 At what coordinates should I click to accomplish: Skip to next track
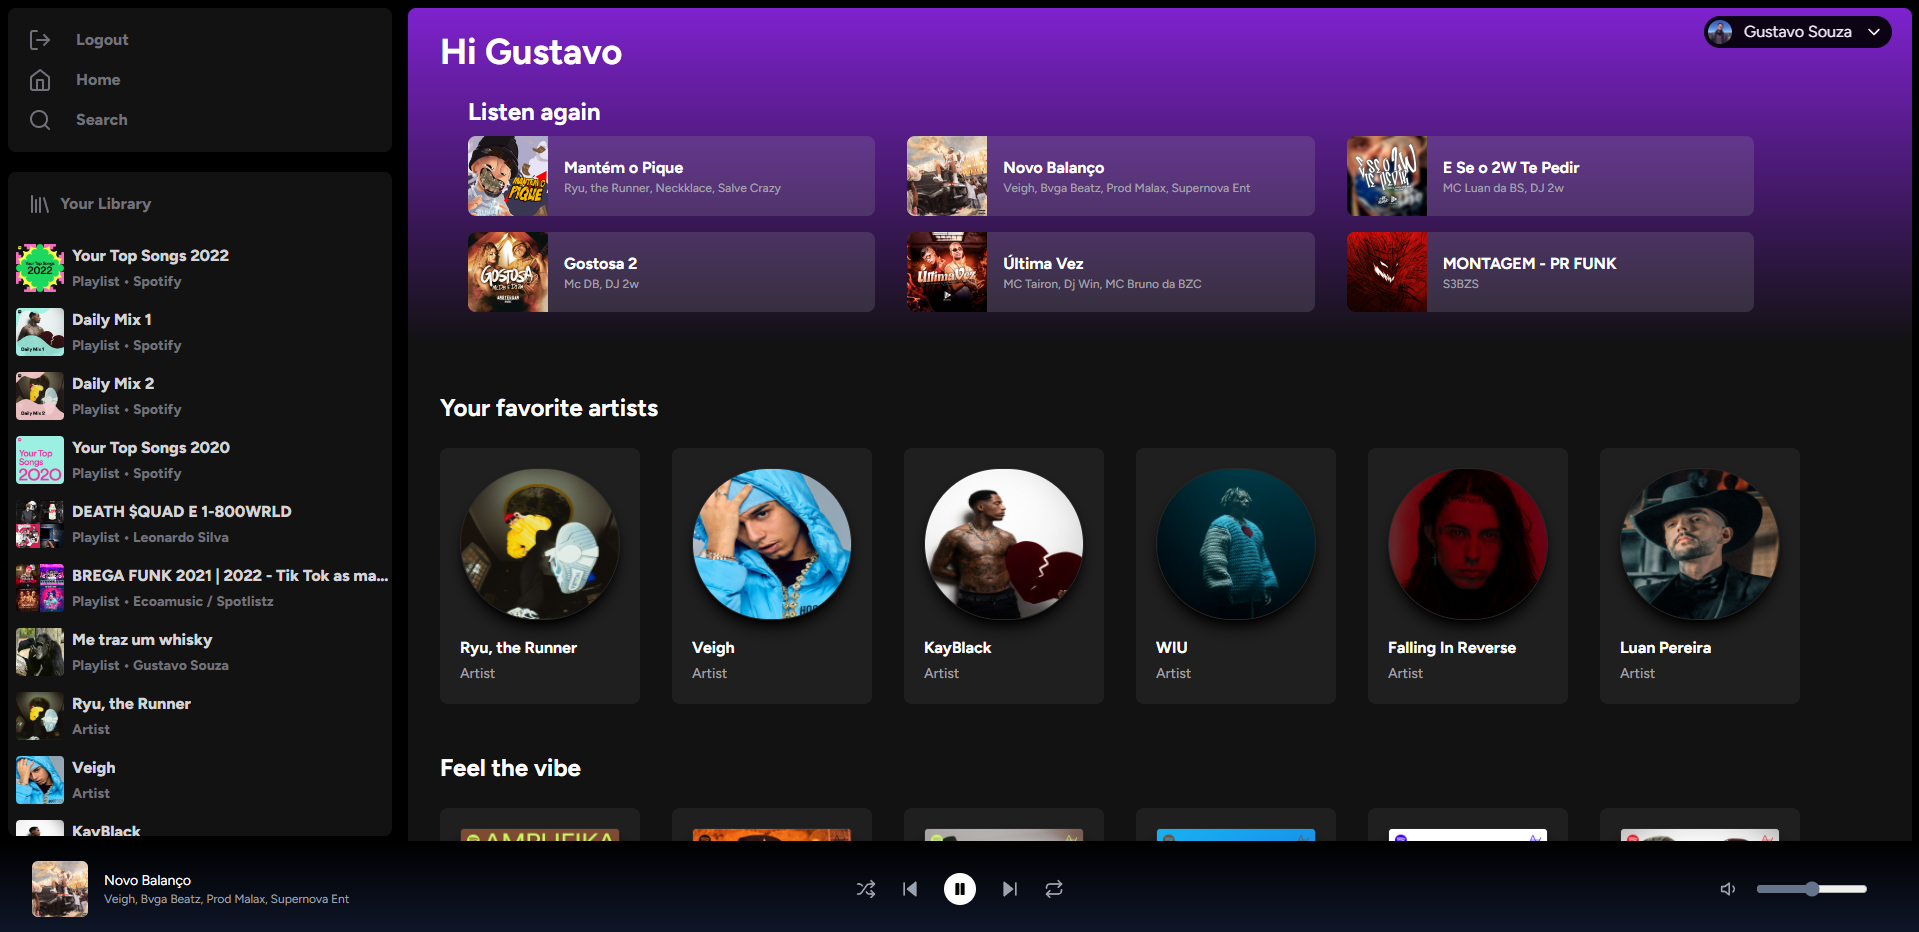click(x=1010, y=889)
